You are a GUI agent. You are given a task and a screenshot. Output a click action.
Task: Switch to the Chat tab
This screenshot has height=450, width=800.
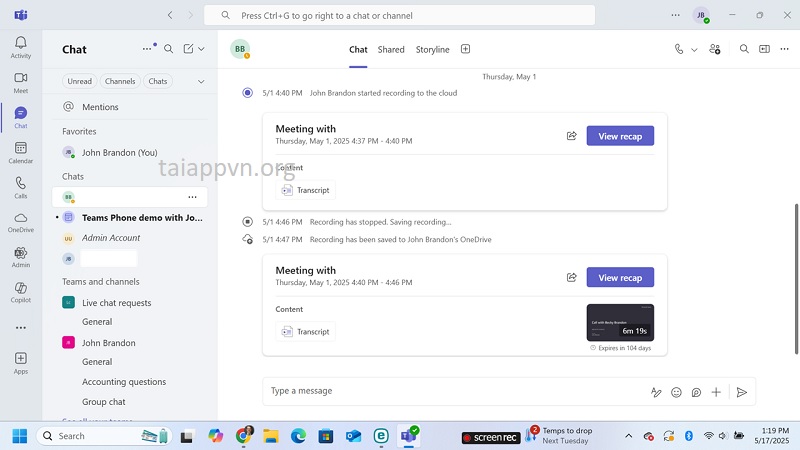click(x=358, y=49)
